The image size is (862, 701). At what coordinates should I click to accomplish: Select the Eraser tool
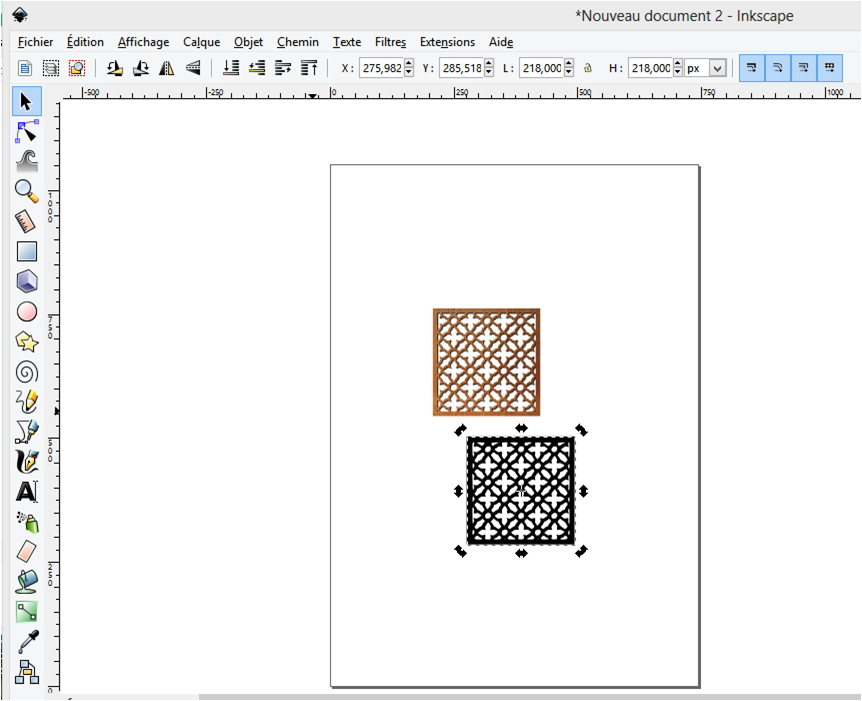click(x=26, y=551)
